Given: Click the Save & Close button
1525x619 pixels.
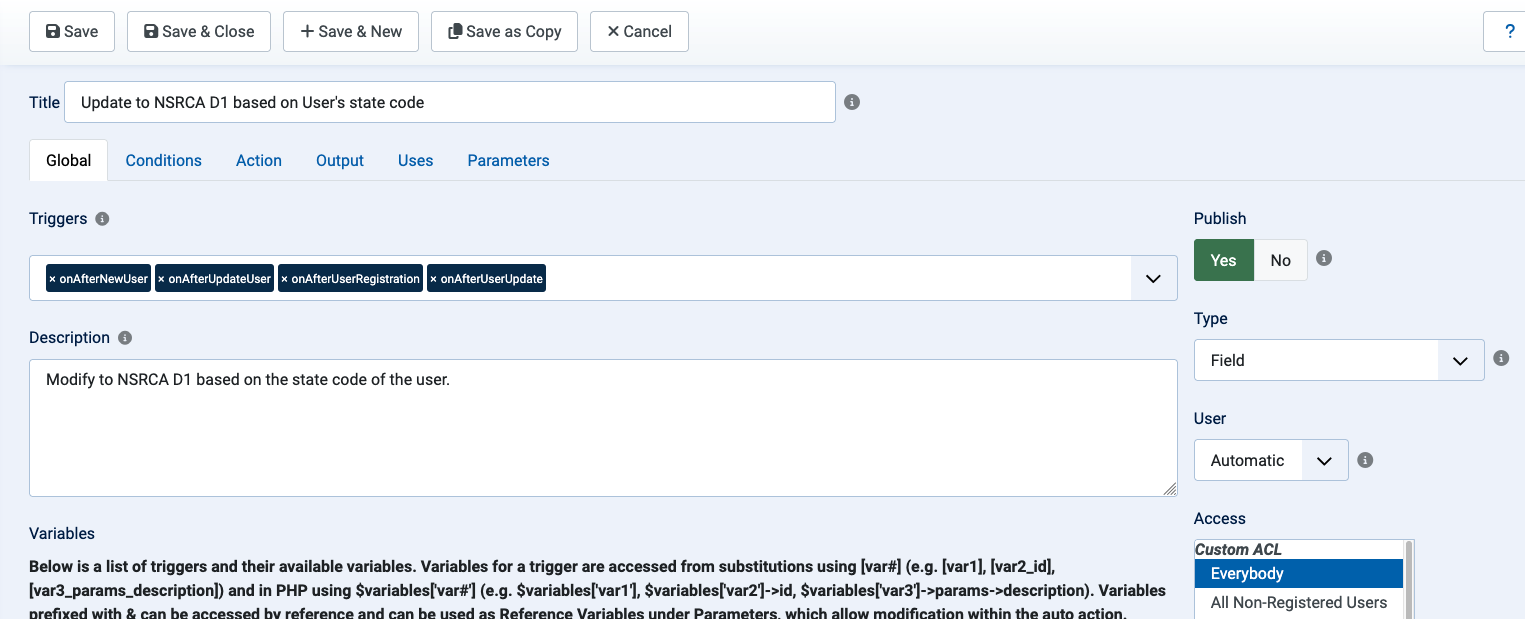Looking at the screenshot, I should coord(199,31).
